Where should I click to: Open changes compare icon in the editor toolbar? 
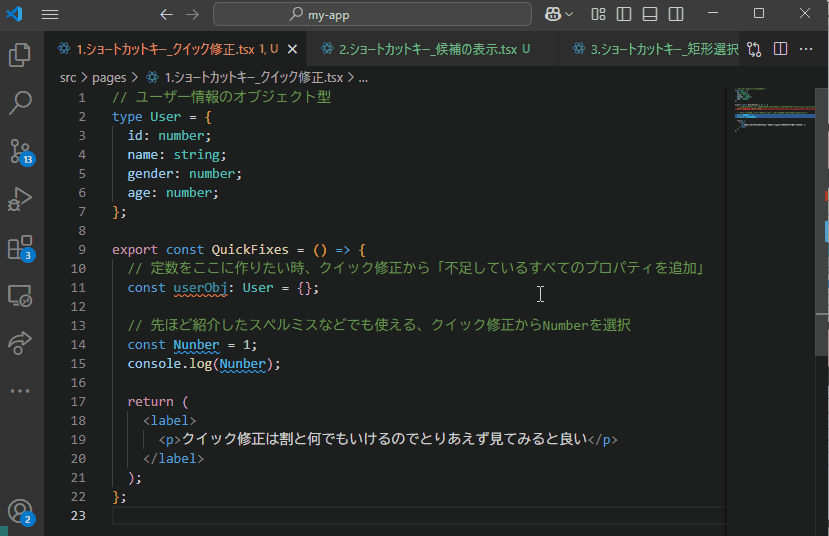click(754, 49)
